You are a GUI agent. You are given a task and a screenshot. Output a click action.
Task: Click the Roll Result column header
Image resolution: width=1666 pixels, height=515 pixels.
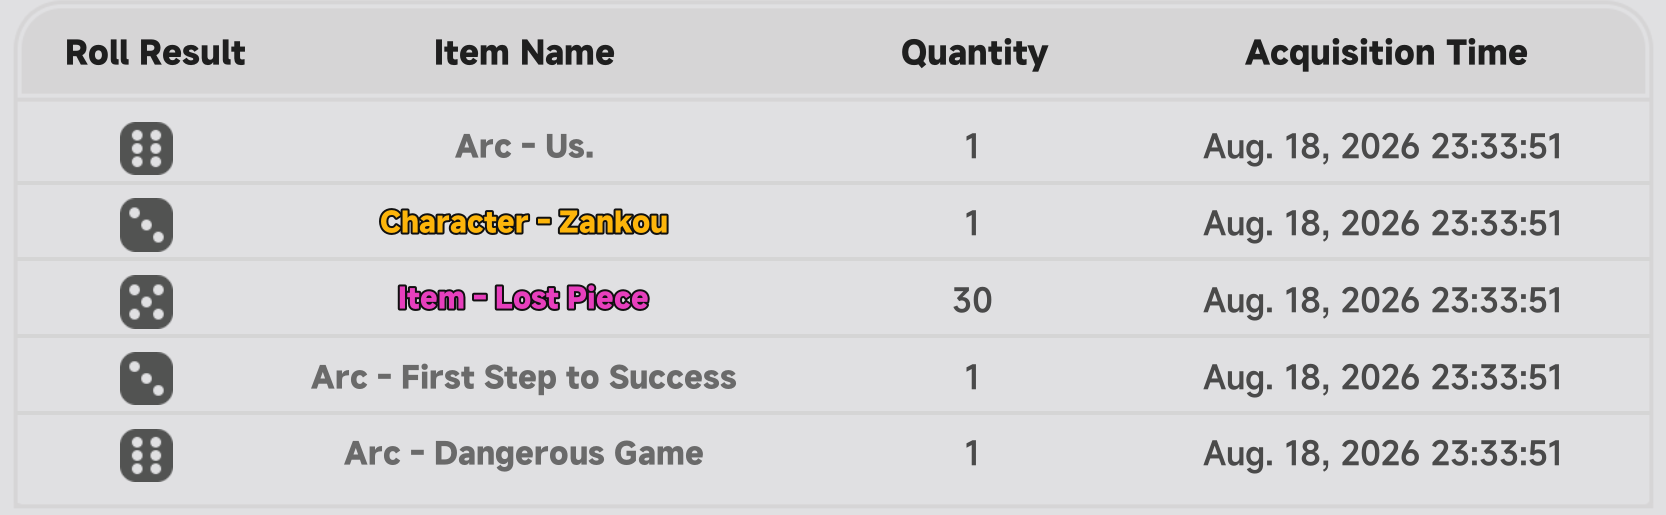[x=155, y=53]
